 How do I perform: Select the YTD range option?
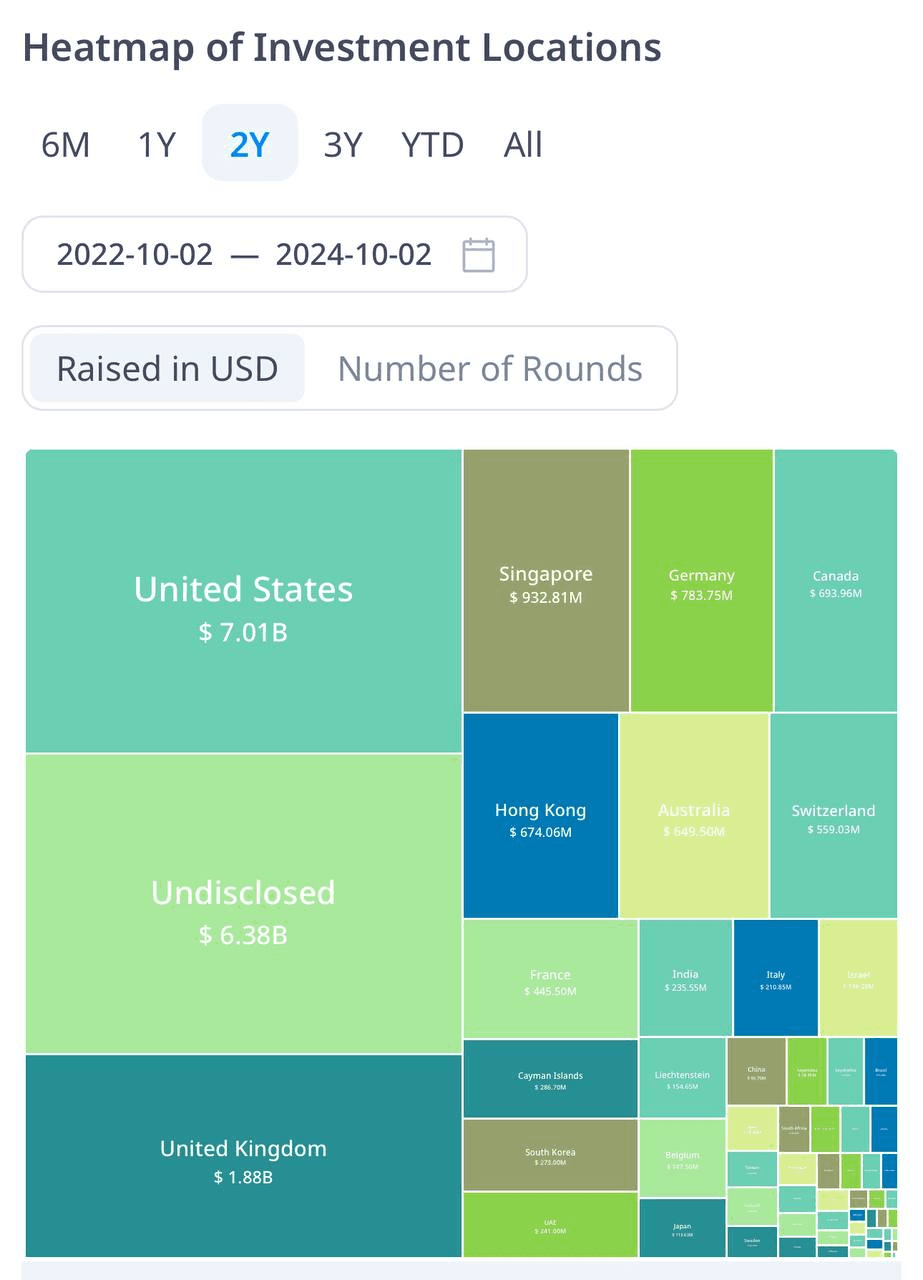[x=432, y=144]
